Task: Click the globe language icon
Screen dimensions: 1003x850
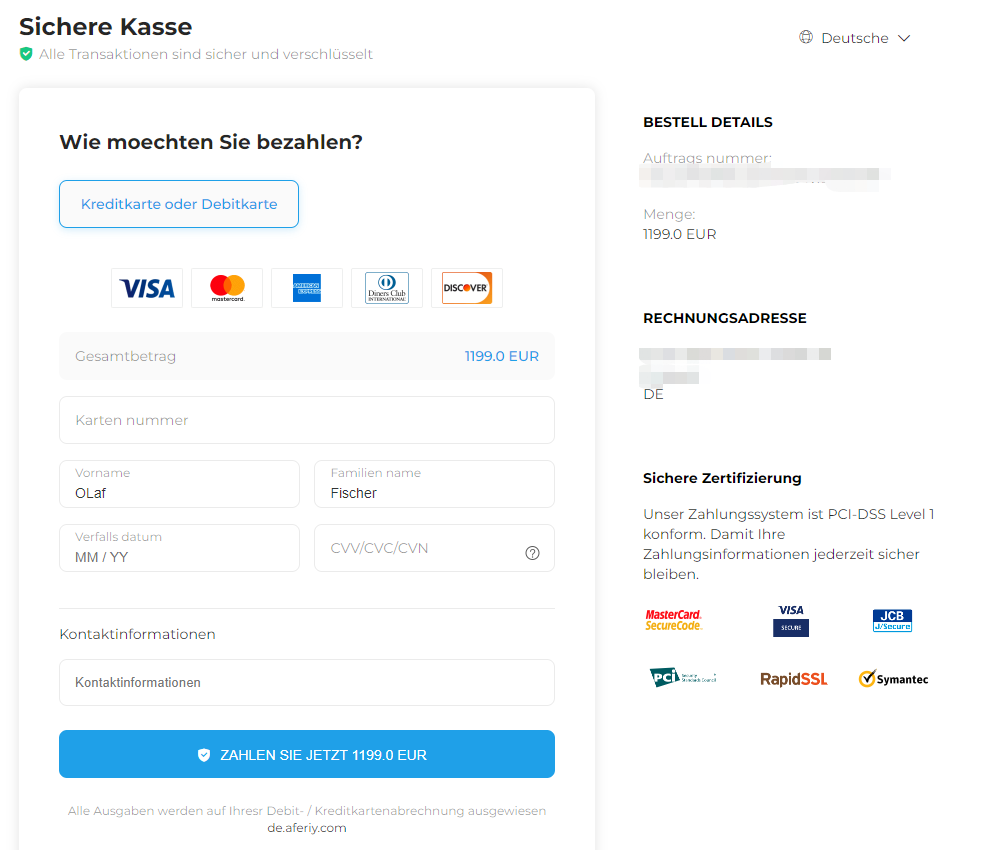Action: [x=806, y=38]
